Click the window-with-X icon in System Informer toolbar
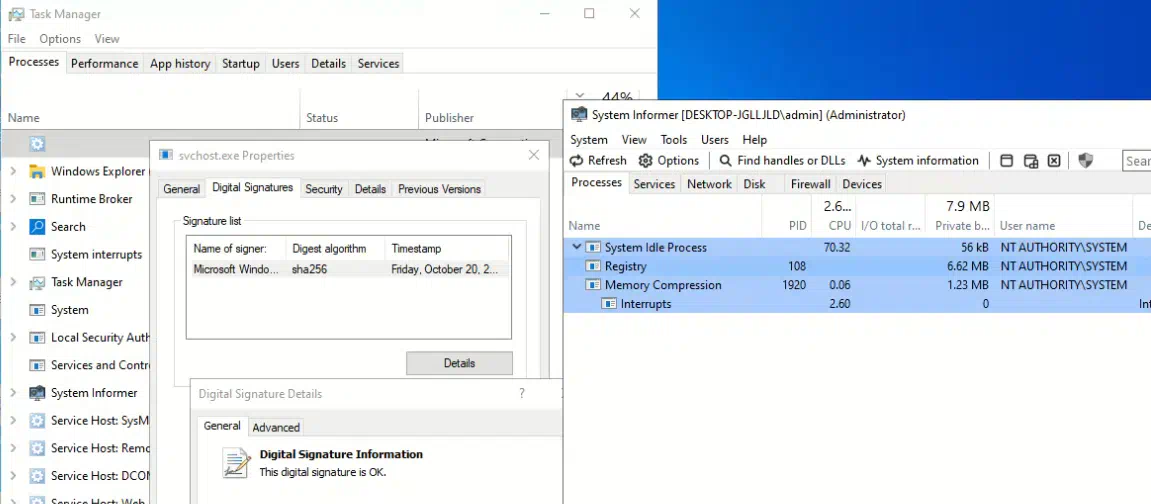 coord(1054,161)
